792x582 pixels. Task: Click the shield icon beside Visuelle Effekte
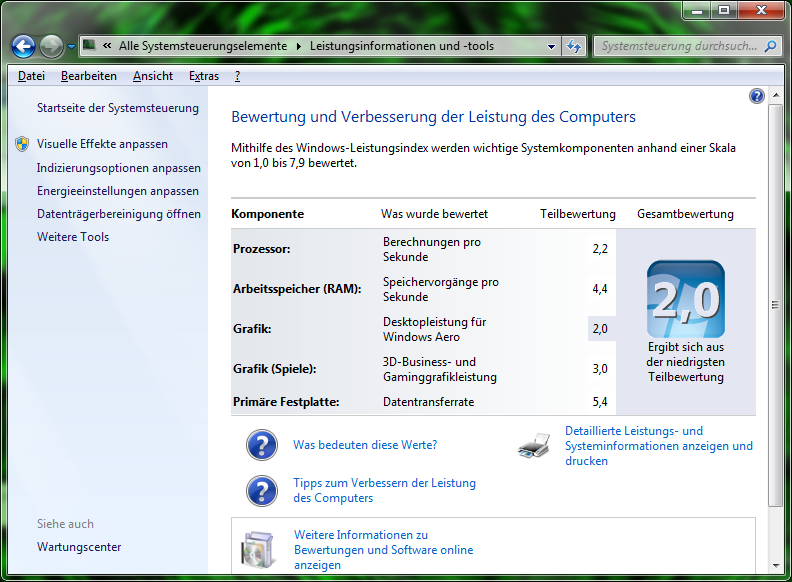pos(22,144)
